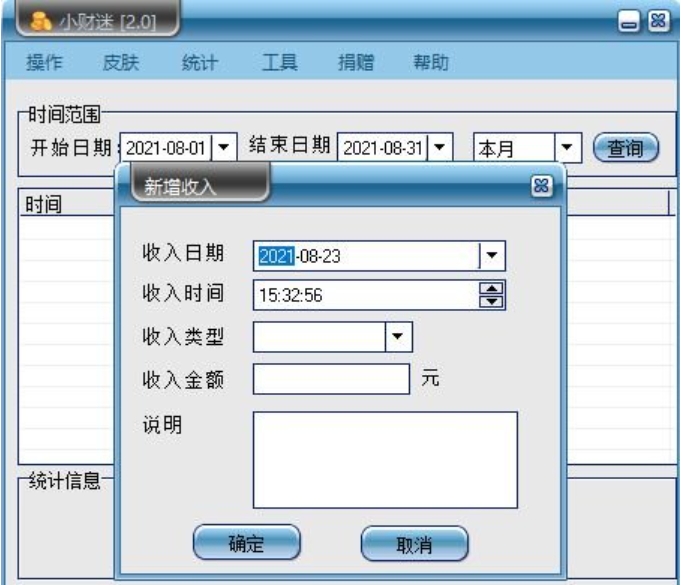The height and width of the screenshot is (585, 682).
Task: Open the 帮助 menu
Action: click(x=431, y=63)
